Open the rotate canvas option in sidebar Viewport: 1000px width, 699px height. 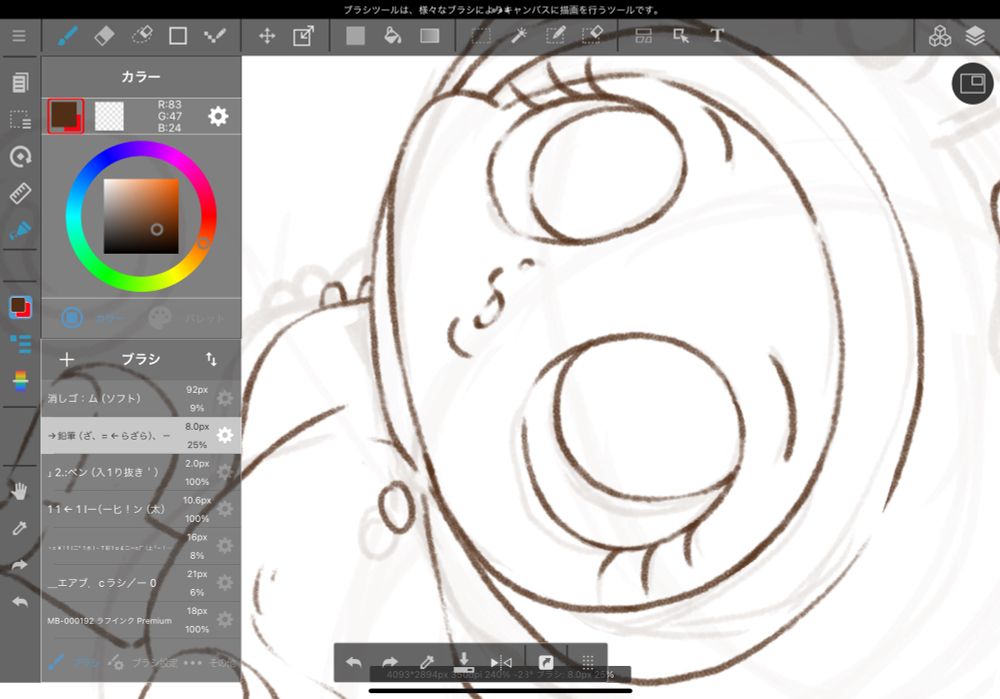20,156
